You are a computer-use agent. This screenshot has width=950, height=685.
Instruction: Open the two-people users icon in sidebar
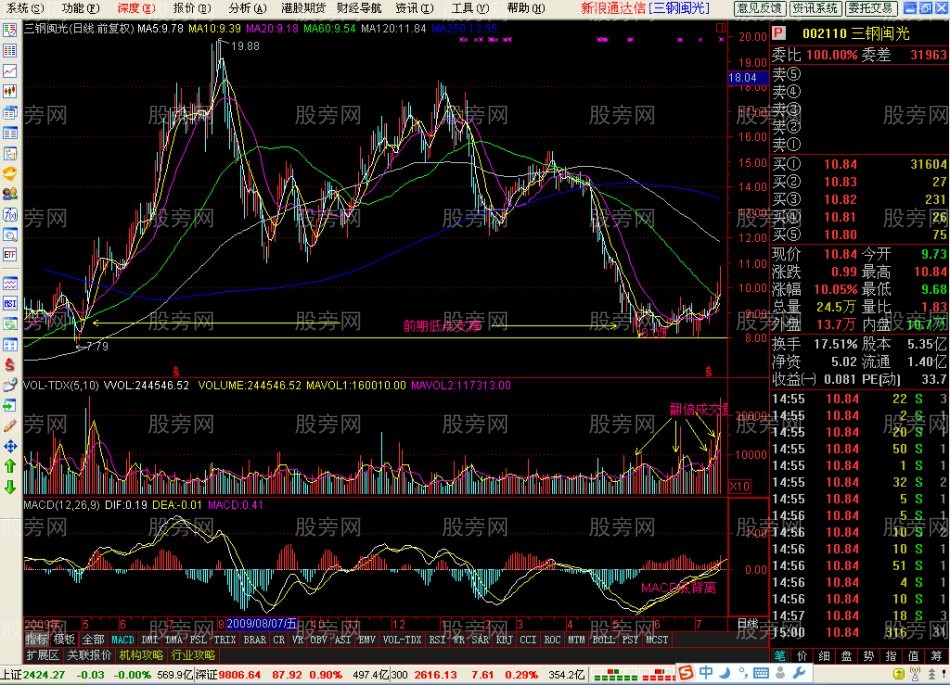pos(10,194)
